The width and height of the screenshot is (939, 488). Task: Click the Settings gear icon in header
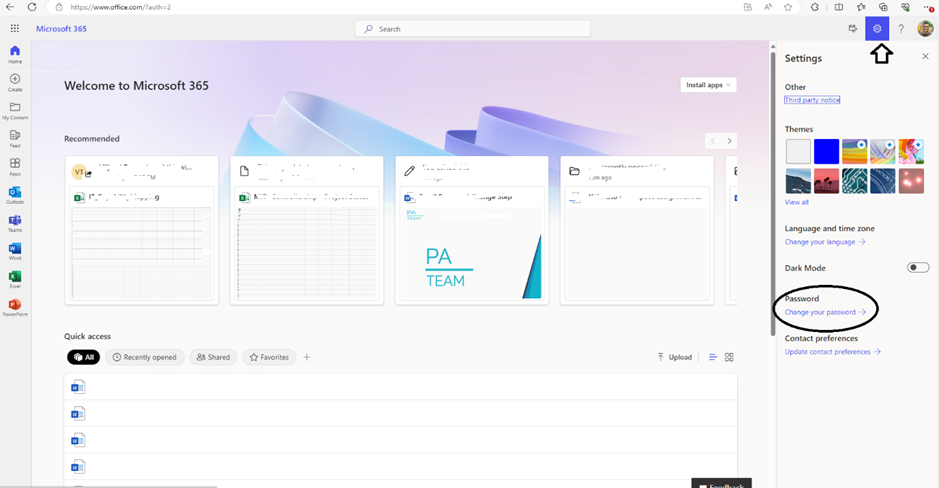pyautogui.click(x=877, y=29)
